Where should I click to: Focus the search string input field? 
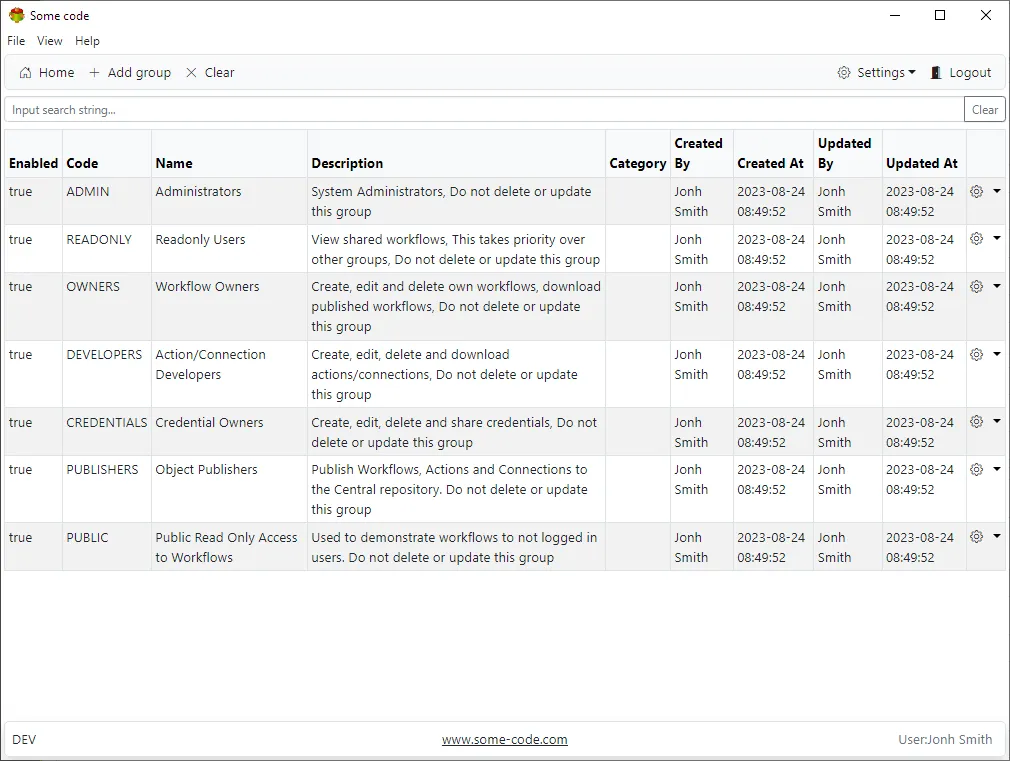click(x=484, y=110)
